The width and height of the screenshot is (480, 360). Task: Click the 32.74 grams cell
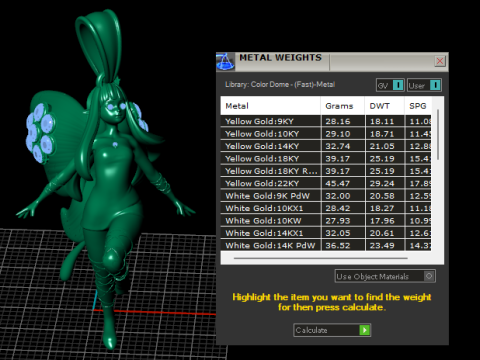[x=343, y=146]
